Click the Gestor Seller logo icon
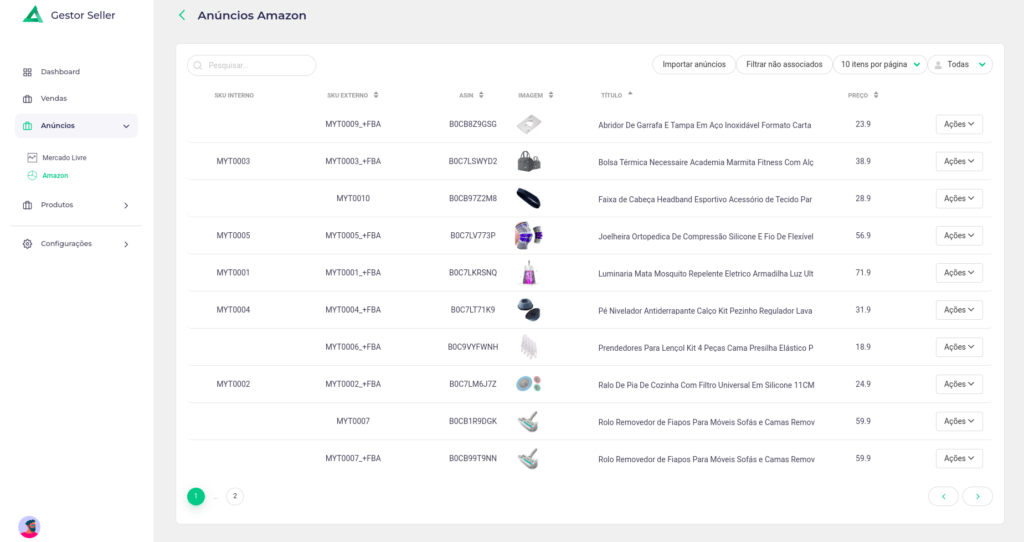Viewport: 1024px width, 542px height. click(33, 15)
